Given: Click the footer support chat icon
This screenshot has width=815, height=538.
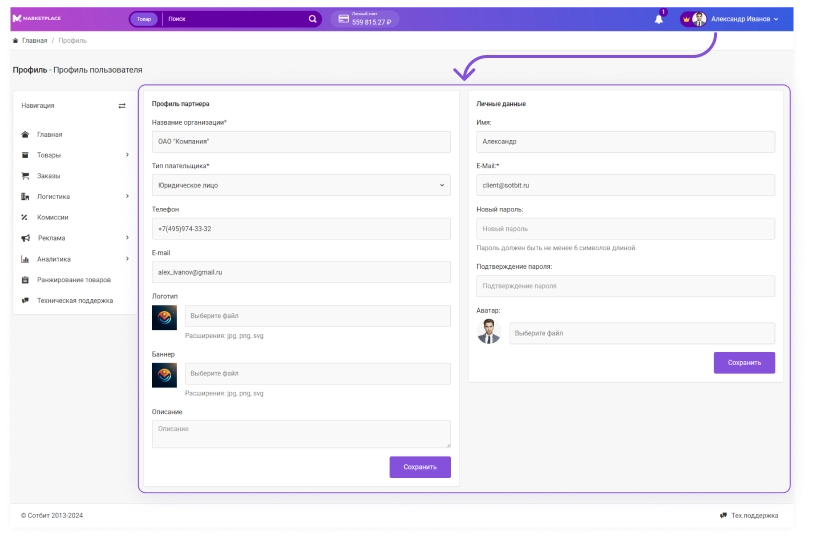Looking at the screenshot, I should [723, 515].
